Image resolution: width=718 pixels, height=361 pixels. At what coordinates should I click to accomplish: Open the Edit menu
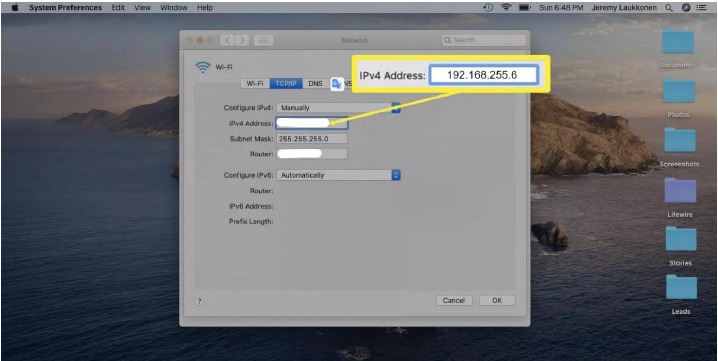click(x=118, y=8)
